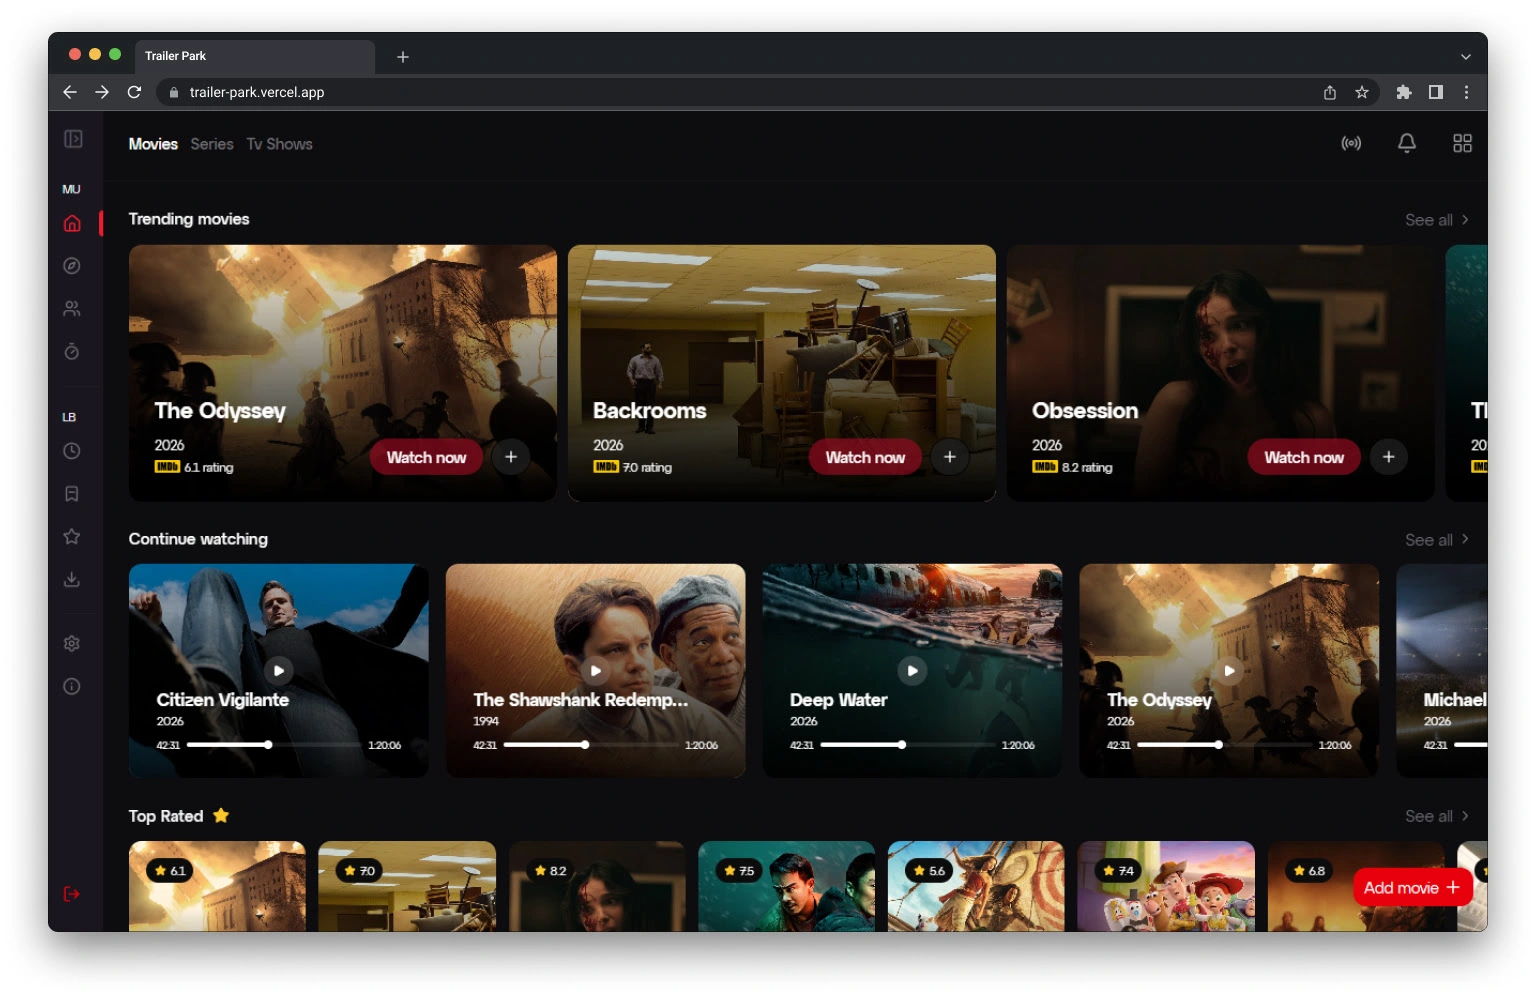Click the browser extensions puzzle icon
This screenshot has width=1536, height=996.
pyautogui.click(x=1404, y=92)
